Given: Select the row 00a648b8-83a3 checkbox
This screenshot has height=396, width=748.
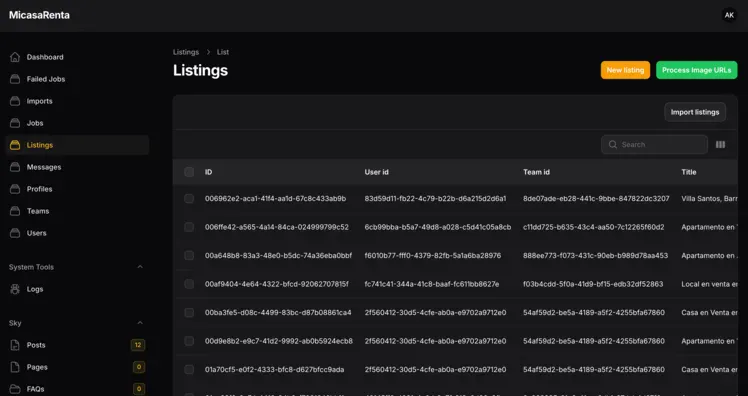Looking at the screenshot, I should click(189, 255).
